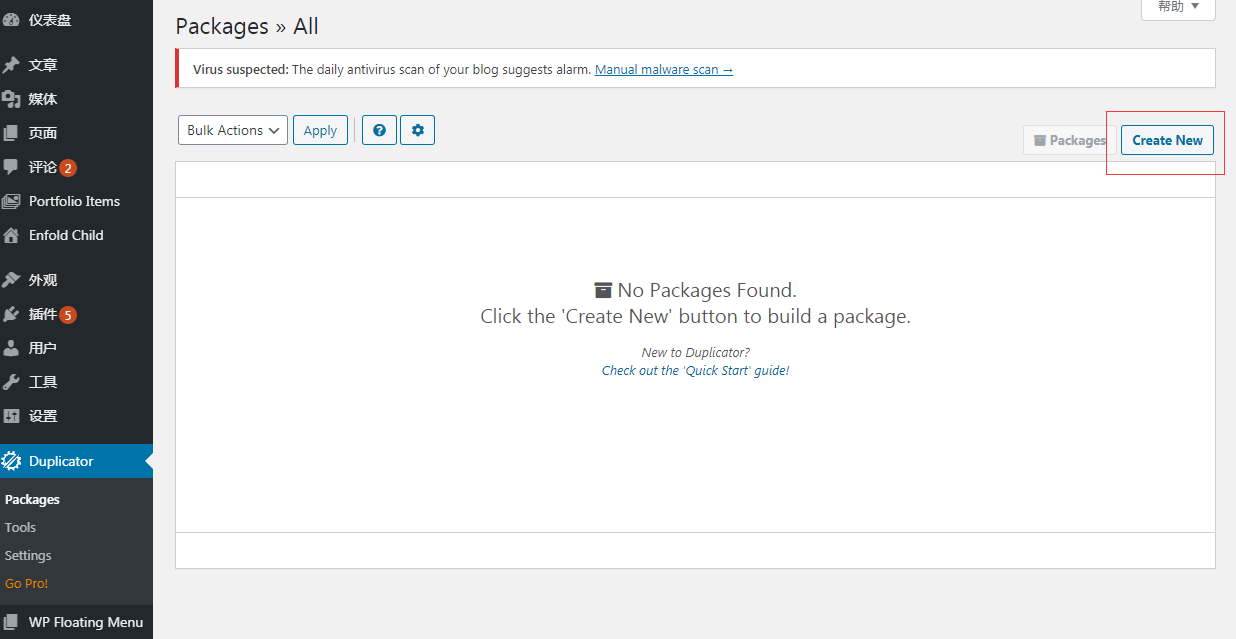Follow the Manual malware scan link

tap(664, 70)
